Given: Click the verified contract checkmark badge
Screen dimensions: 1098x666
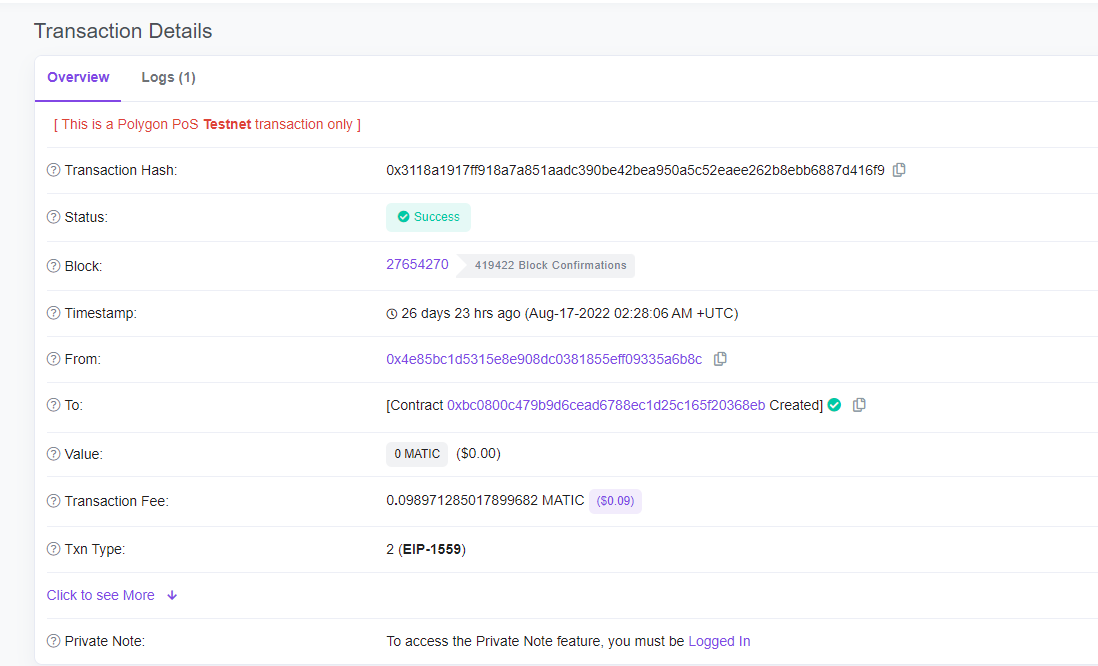Looking at the screenshot, I should click(834, 405).
